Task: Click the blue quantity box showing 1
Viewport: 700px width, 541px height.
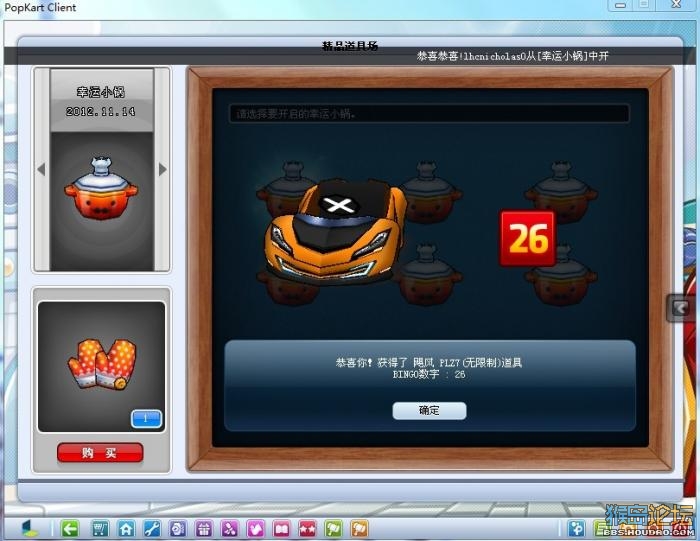Action: [146, 419]
